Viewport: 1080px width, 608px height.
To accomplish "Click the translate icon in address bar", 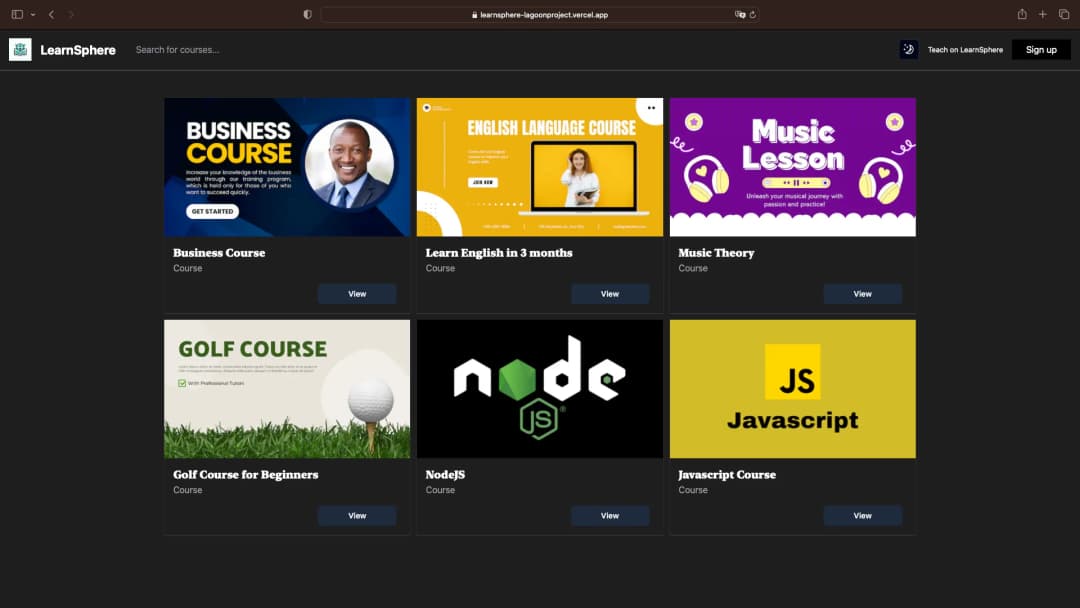I will (x=740, y=15).
